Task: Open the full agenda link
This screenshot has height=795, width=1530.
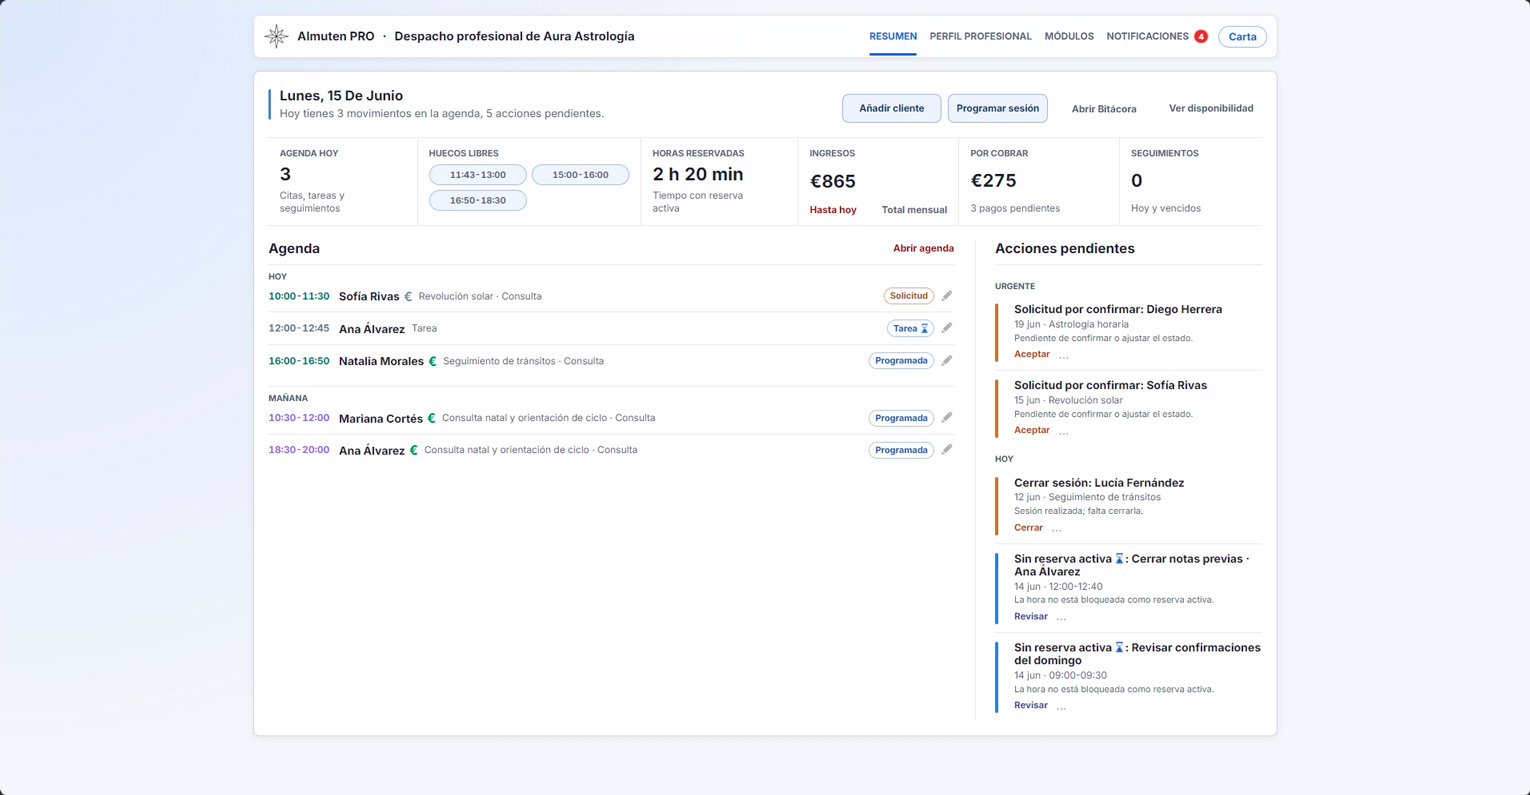Action: pyautogui.click(x=923, y=248)
